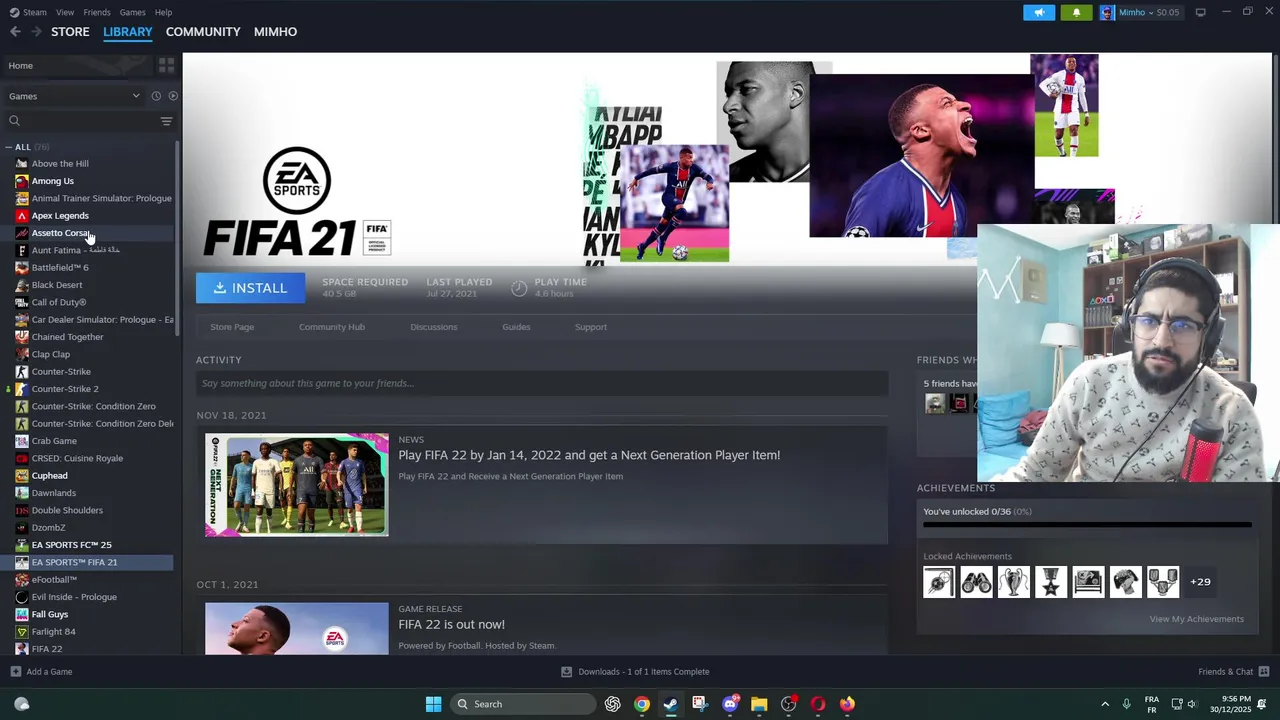
Task: Open the FIFA 22 Next Generation news thumbnail
Action: (297, 485)
